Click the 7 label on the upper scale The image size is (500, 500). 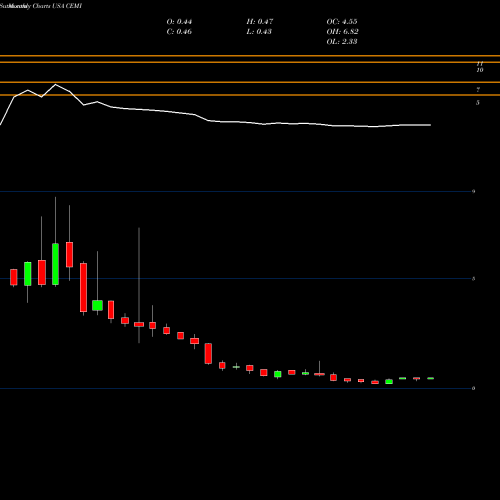point(478,90)
